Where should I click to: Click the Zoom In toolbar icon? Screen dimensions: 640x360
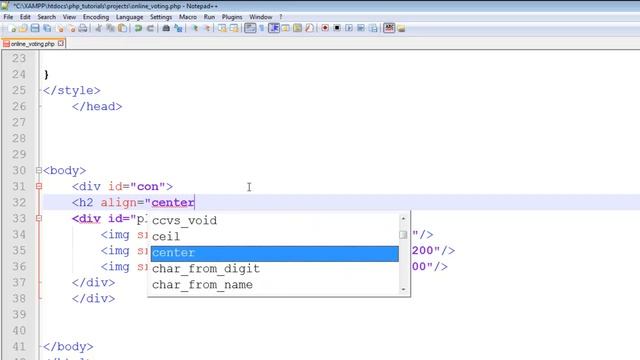click(195, 28)
